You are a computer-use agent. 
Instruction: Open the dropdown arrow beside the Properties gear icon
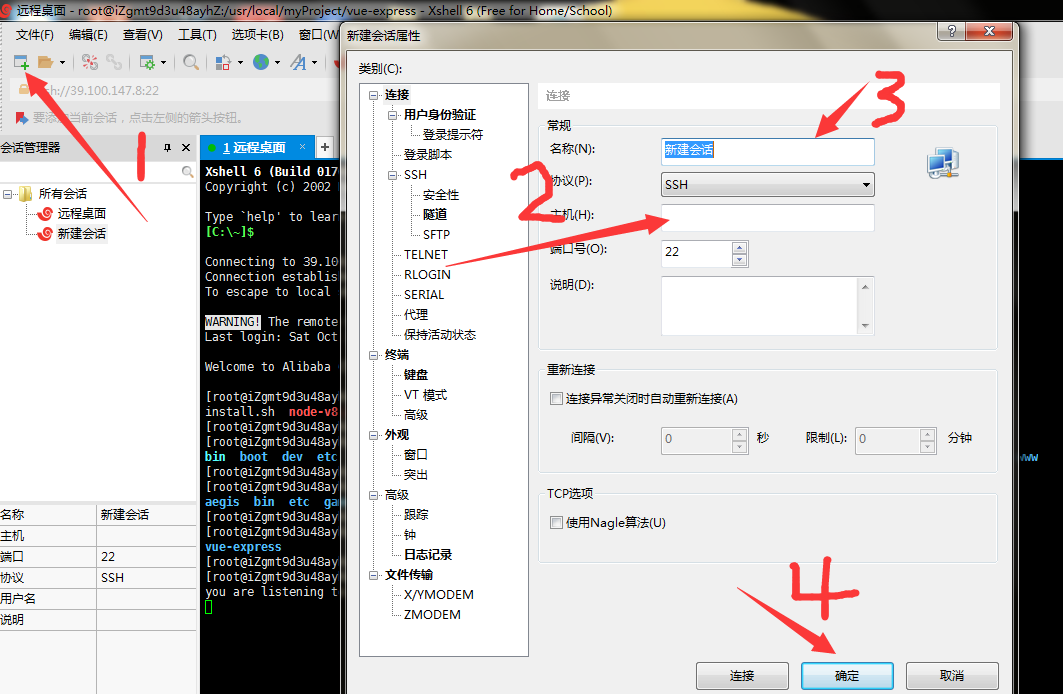coord(163,63)
